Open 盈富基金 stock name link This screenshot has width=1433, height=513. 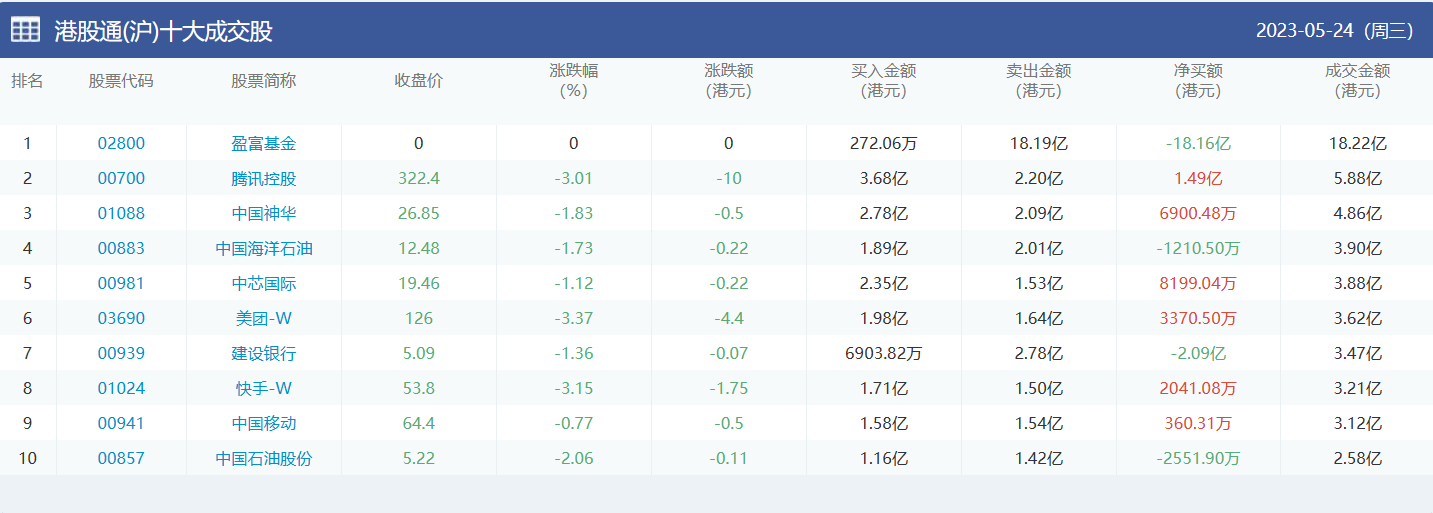click(x=264, y=144)
